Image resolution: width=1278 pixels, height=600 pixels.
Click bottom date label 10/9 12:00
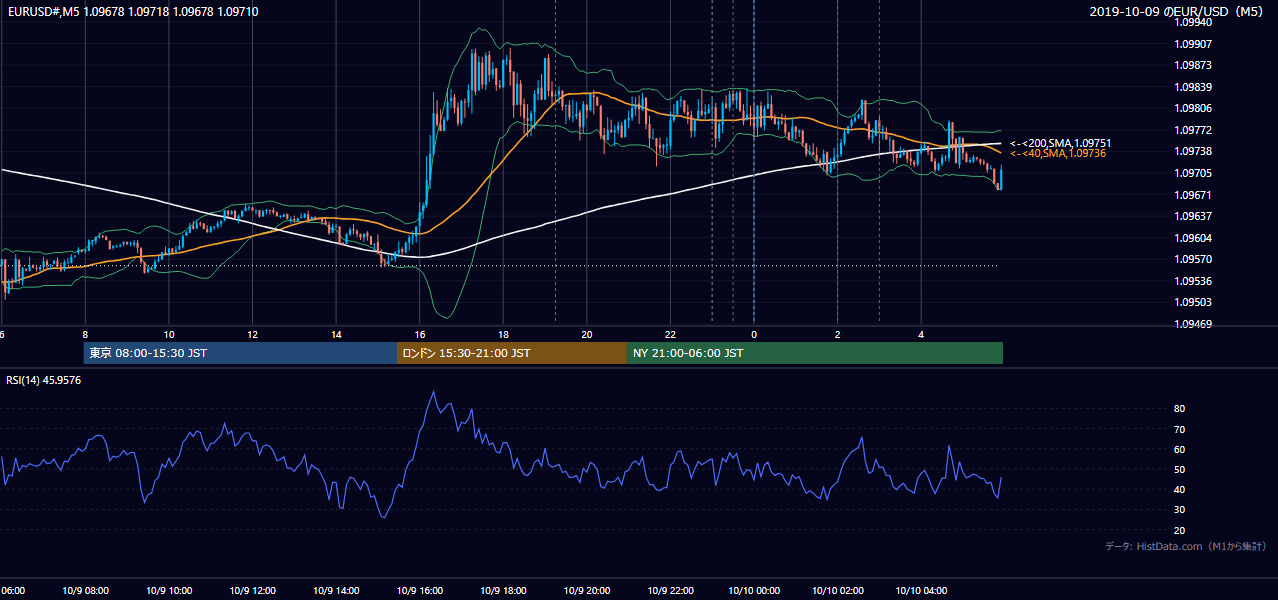[251, 591]
